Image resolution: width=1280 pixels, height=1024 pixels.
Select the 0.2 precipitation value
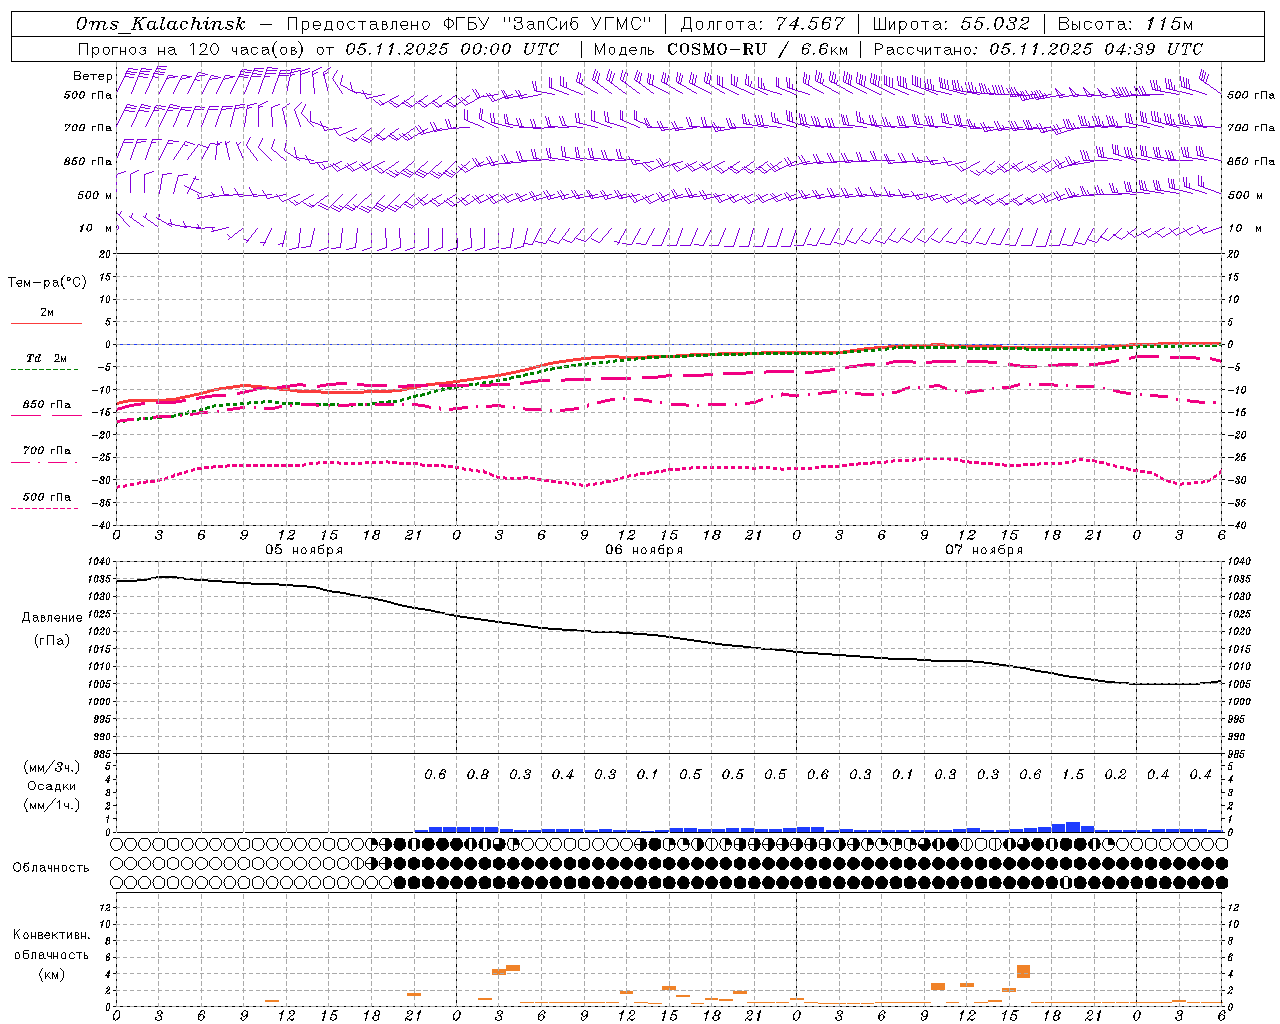pos(1116,775)
